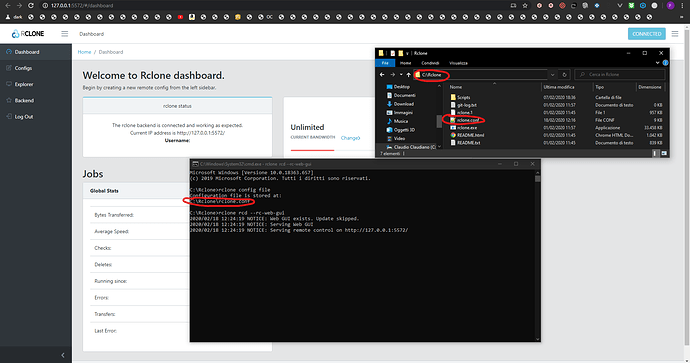
Task: Click the C:\Rclone address path field
Action: coord(481,75)
